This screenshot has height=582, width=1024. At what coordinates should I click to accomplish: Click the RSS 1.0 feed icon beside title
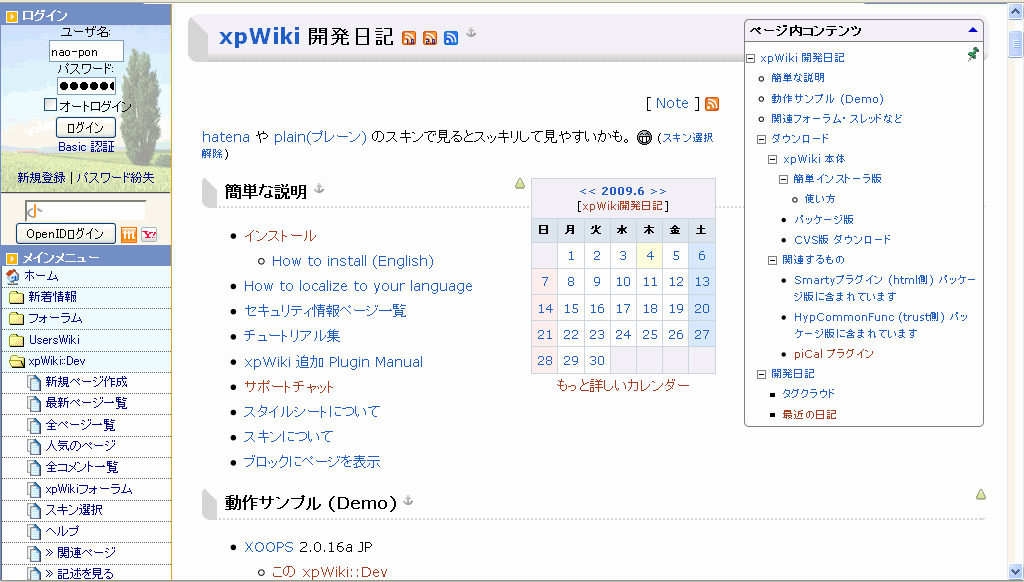[x=409, y=38]
